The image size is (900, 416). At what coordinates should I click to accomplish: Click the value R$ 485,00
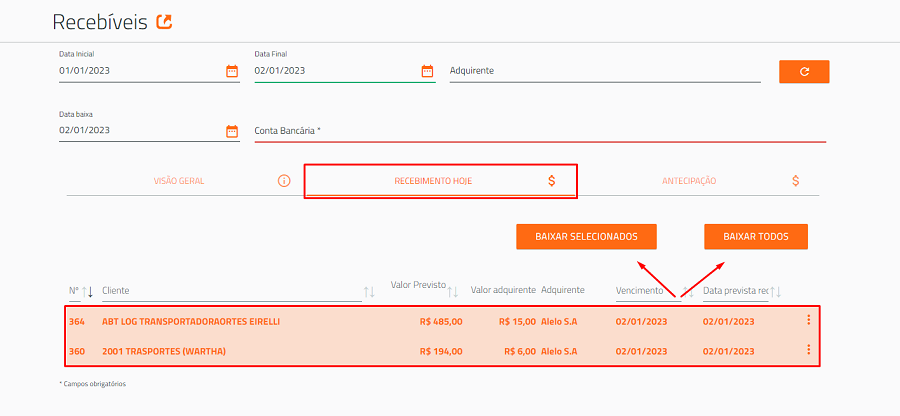440,322
